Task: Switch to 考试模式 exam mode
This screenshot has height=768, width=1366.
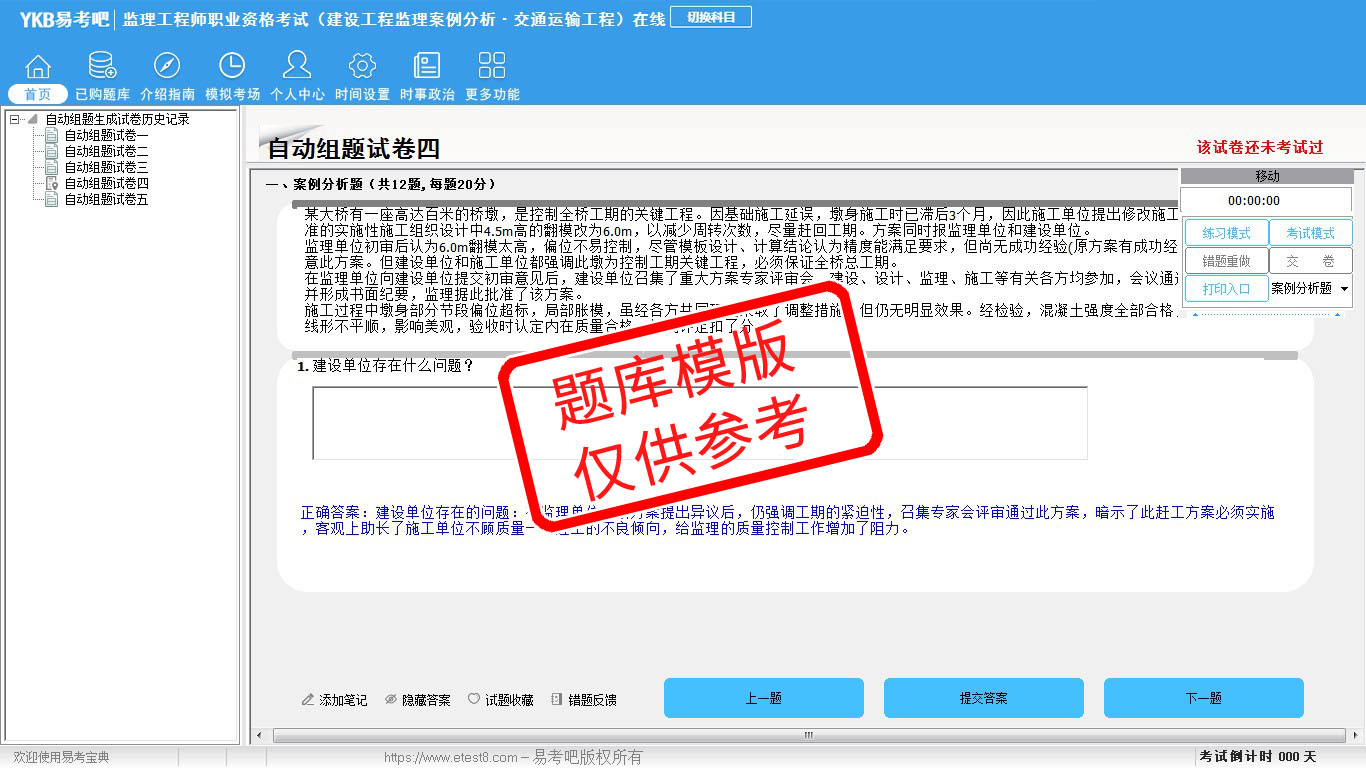Action: (x=1310, y=233)
